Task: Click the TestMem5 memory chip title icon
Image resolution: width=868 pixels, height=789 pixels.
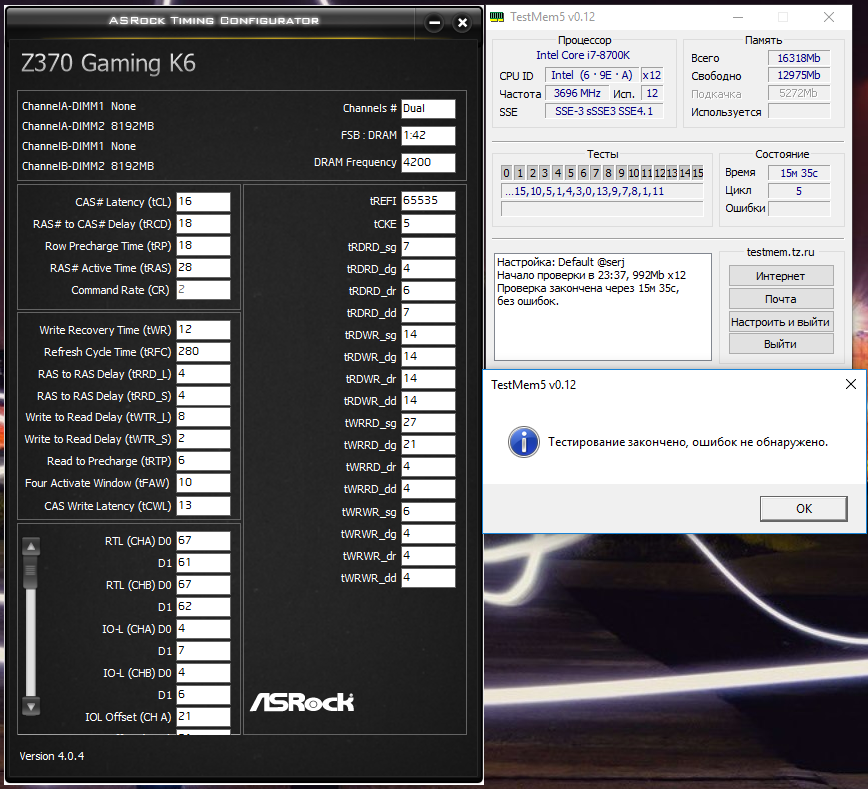Action: [x=497, y=17]
